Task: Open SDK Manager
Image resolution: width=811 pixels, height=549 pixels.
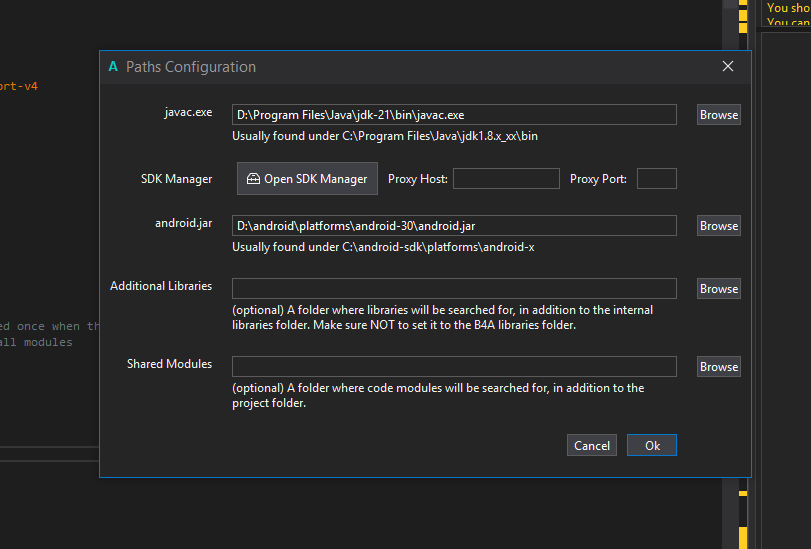Action: click(x=307, y=179)
